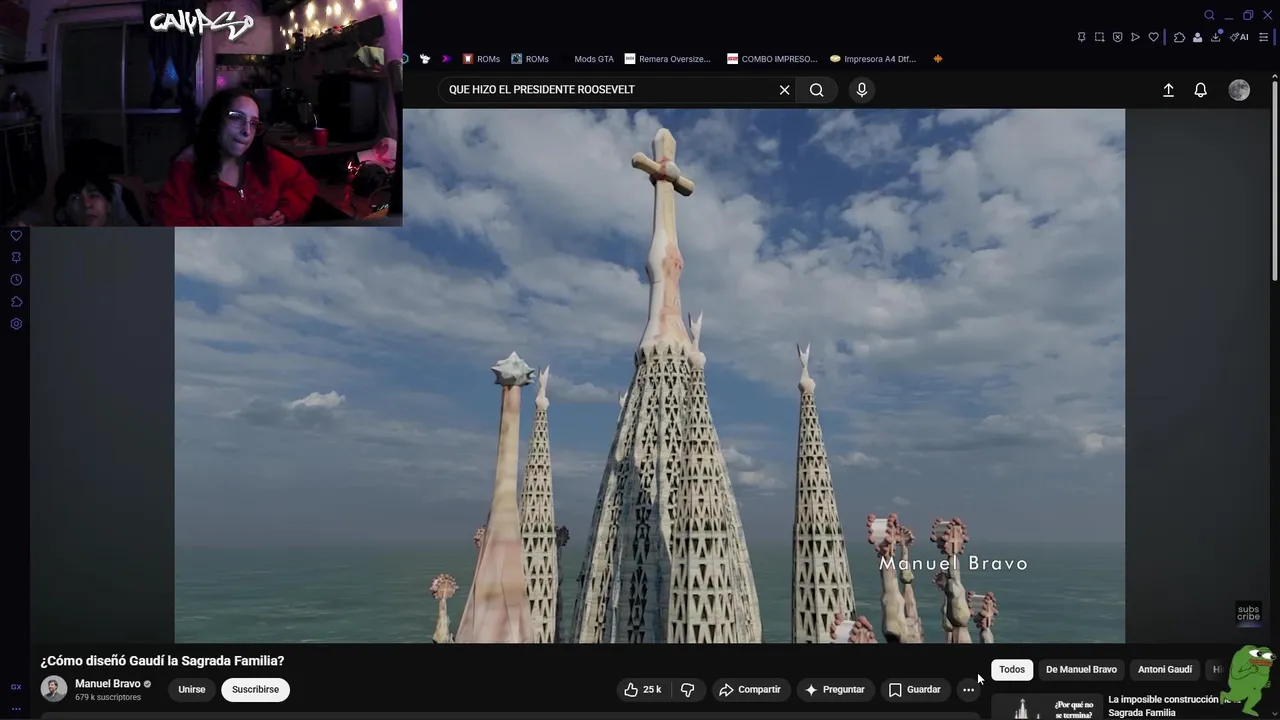Screen dimensions: 1280x720
Task: Click the Flow send arrow icon
Action: (1135, 37)
